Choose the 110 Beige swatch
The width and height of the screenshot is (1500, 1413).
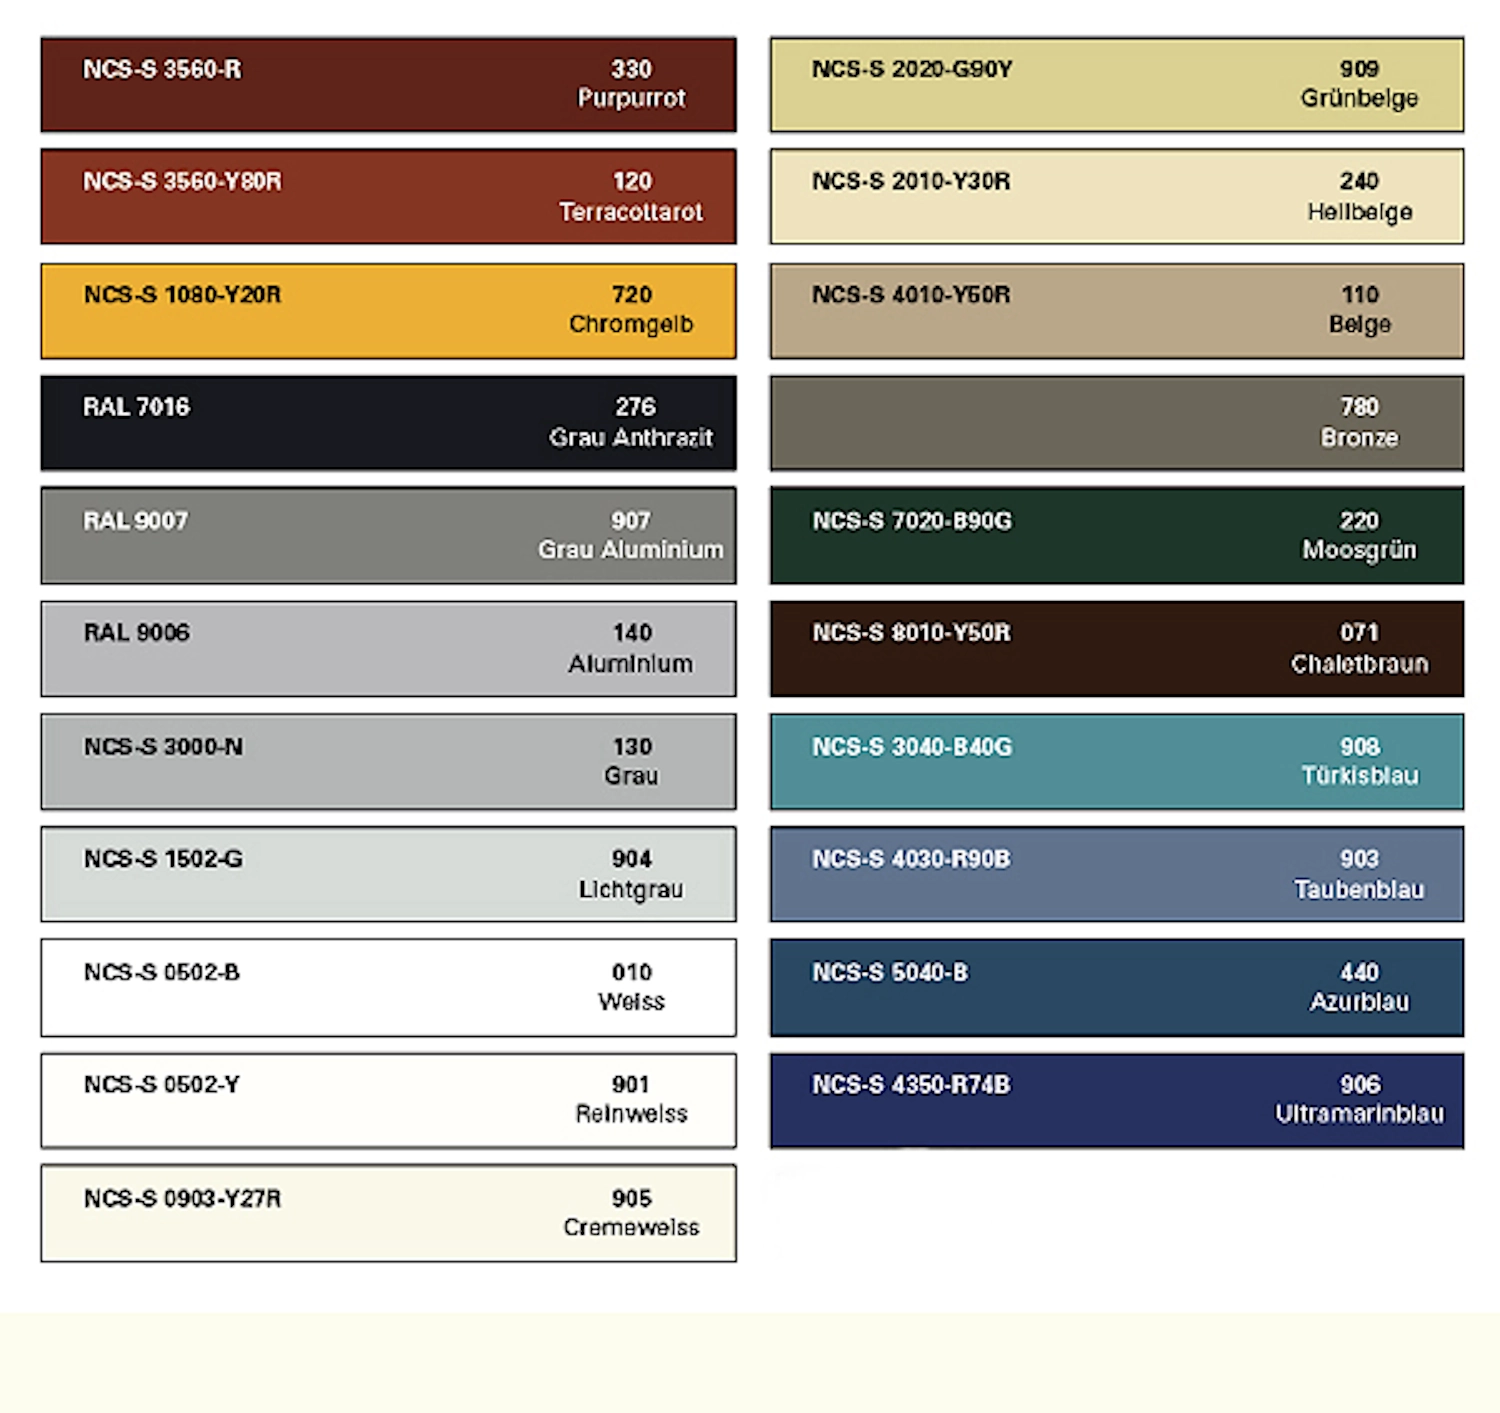click(x=1117, y=311)
